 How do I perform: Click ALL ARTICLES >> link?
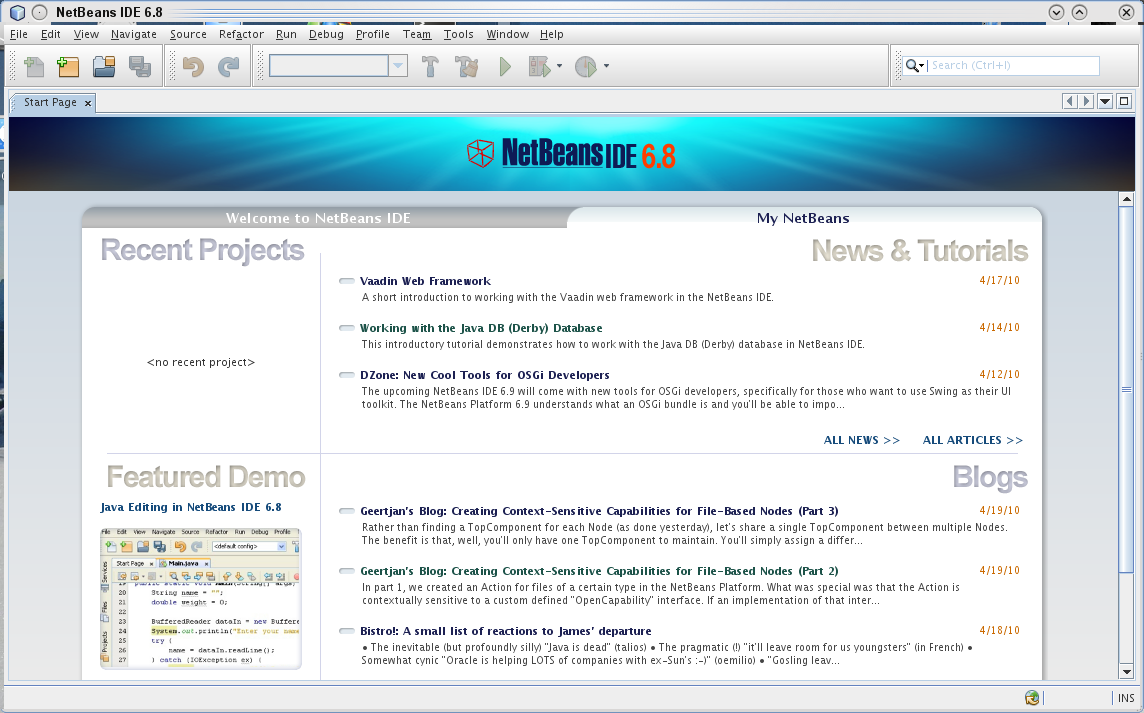coord(973,440)
